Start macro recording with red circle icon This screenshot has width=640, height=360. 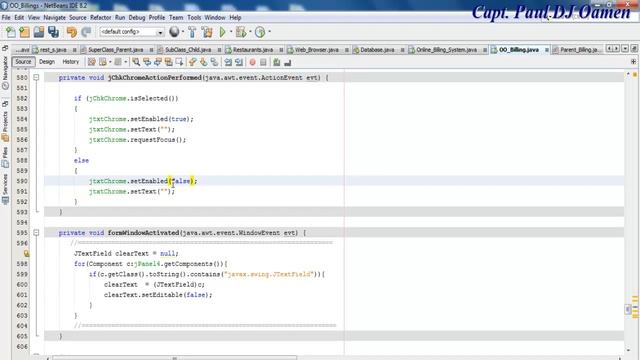click(x=253, y=62)
